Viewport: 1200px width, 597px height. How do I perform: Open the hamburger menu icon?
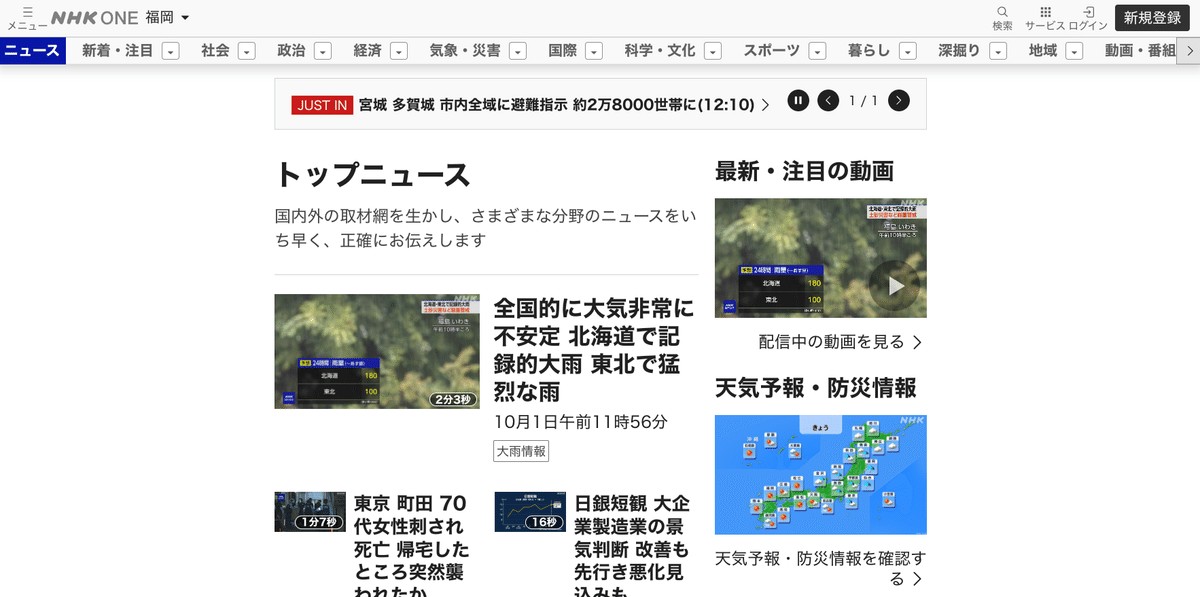(x=27, y=12)
